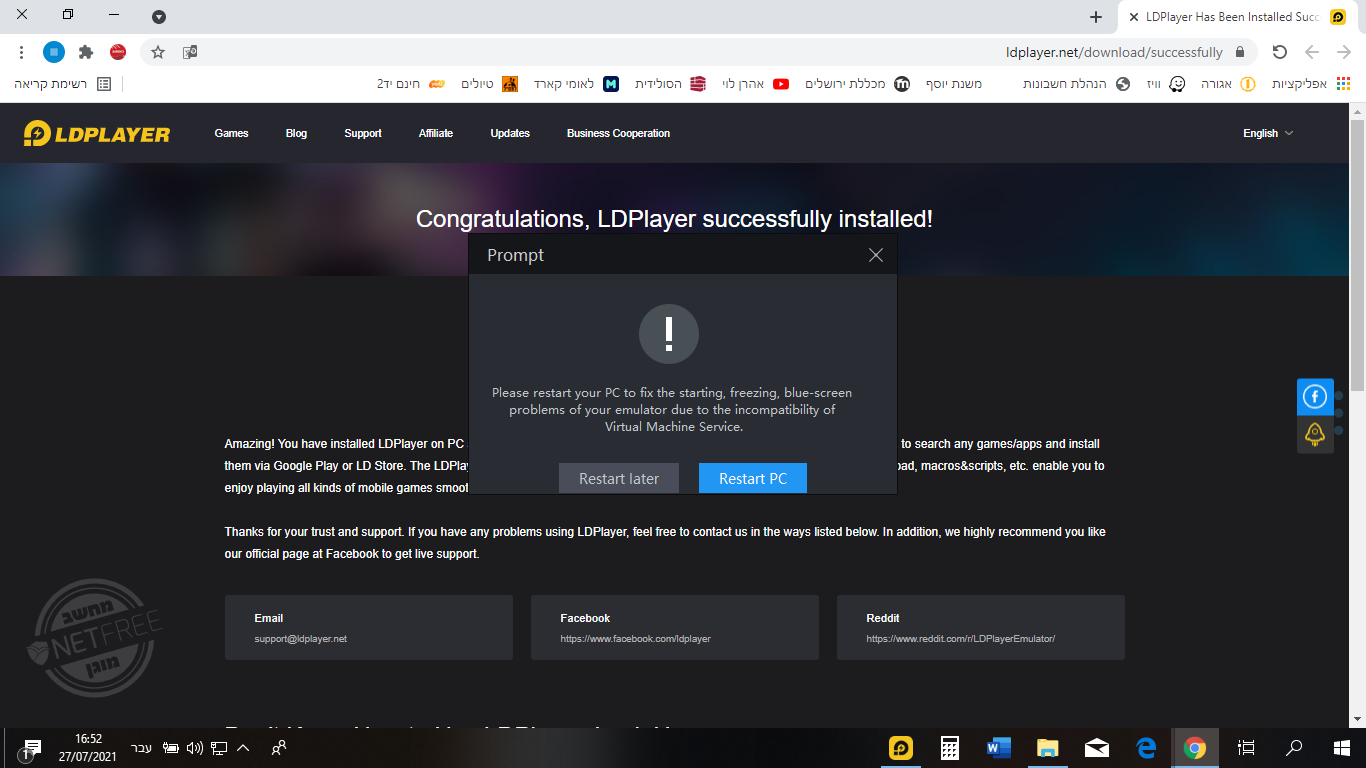This screenshot has height=768, width=1366.
Task: Close the Prompt dialog with the X
Action: pyautogui.click(x=876, y=255)
